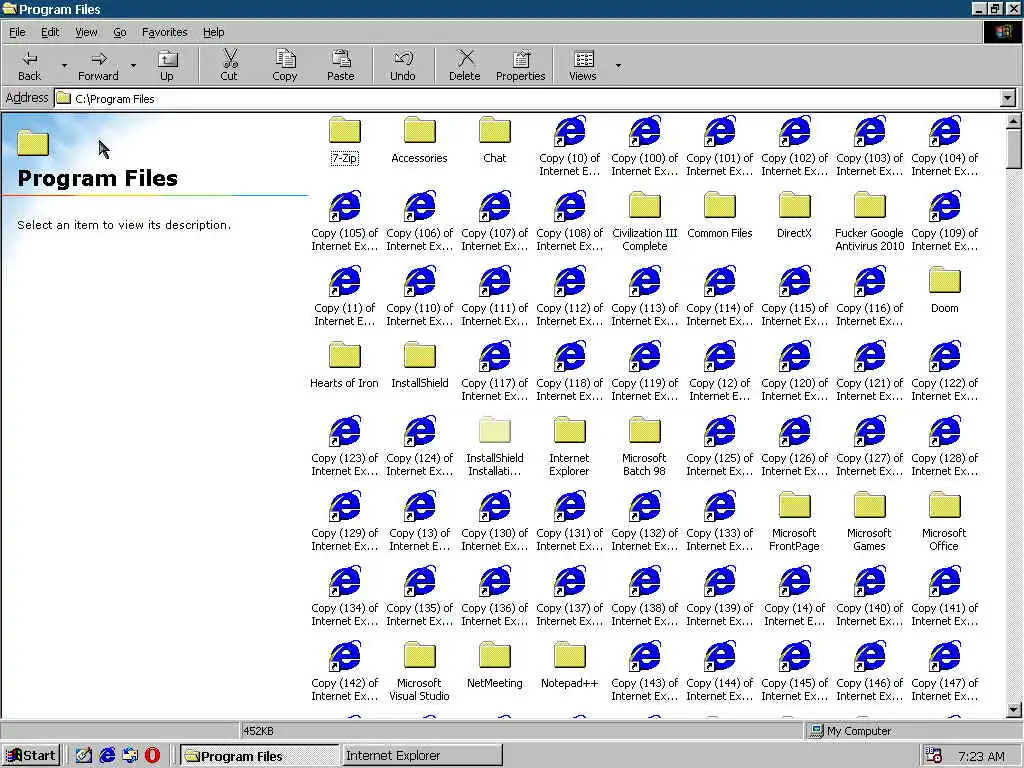Launch Internet Explorer from Quick Launch
Image resolution: width=1024 pixels, height=768 pixels.
coord(107,756)
